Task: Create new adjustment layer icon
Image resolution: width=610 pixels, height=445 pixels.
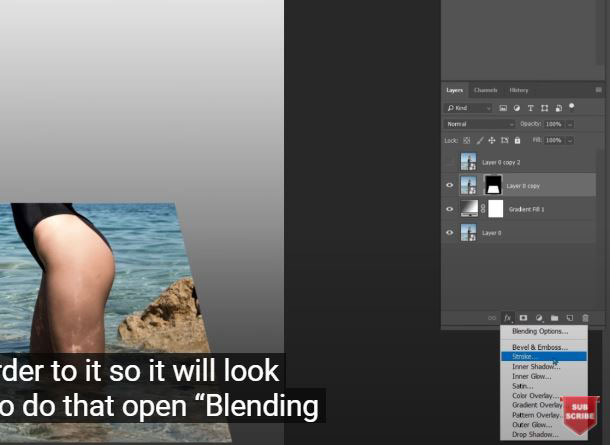Action: pyautogui.click(x=539, y=318)
